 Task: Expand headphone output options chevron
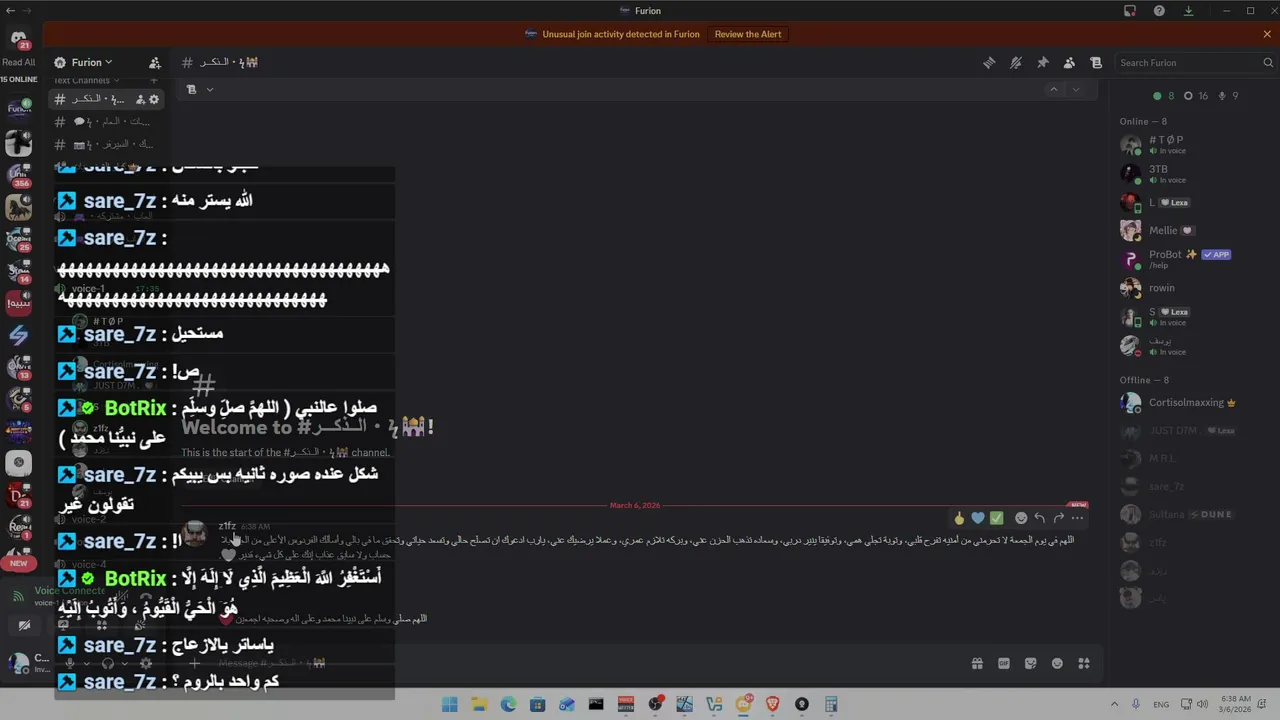[x=125, y=663]
